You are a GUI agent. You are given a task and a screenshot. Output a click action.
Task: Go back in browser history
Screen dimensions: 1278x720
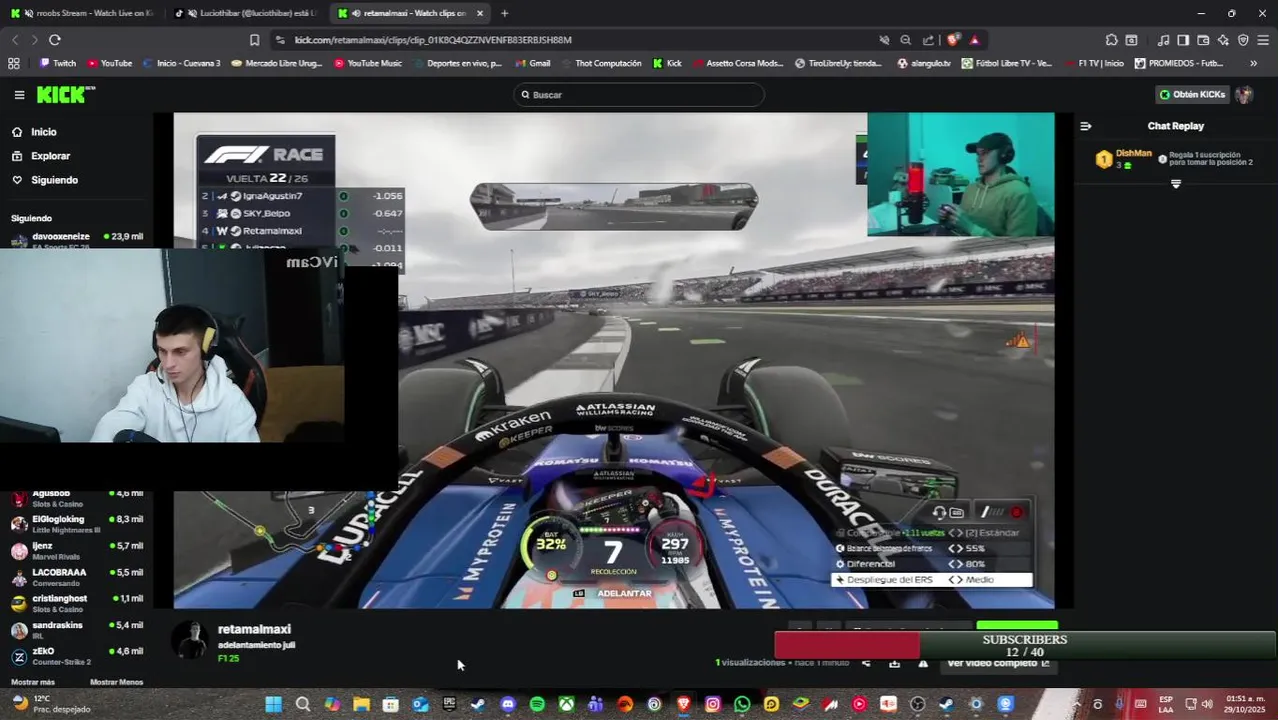15,40
